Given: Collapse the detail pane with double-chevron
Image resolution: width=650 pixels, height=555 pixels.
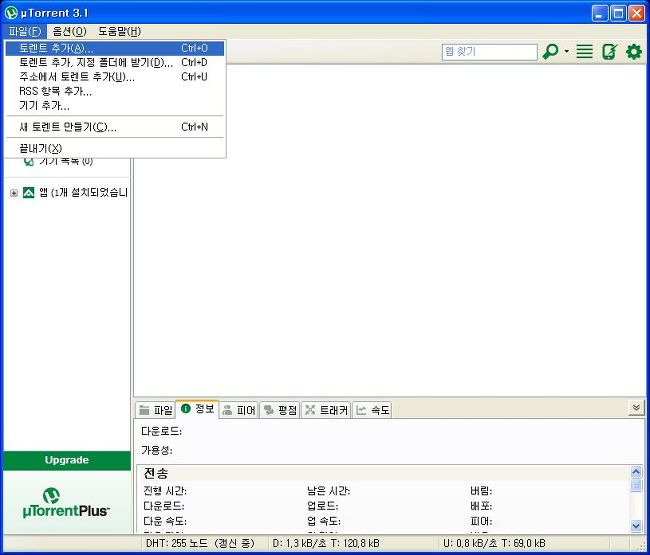Looking at the screenshot, I should (x=636, y=408).
